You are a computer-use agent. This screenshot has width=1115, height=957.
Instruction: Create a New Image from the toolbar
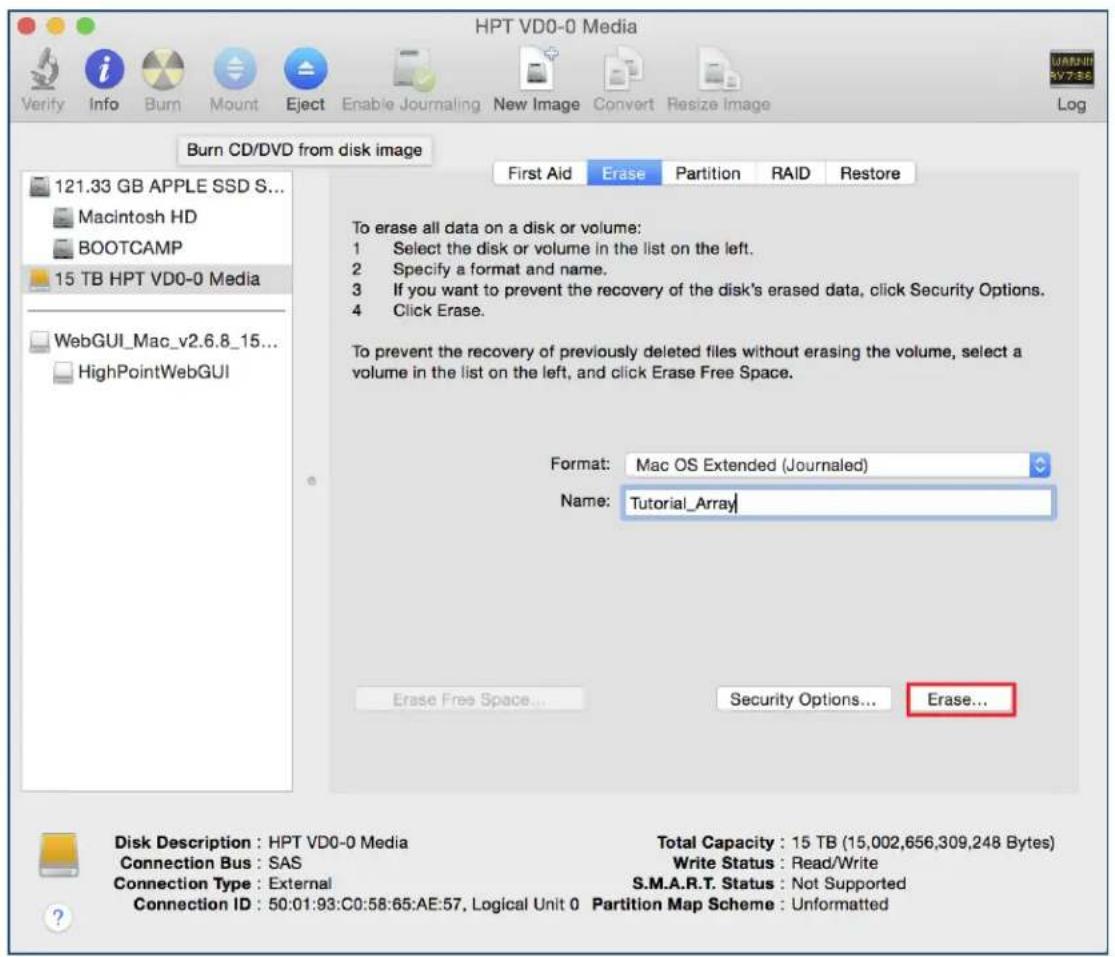538,70
